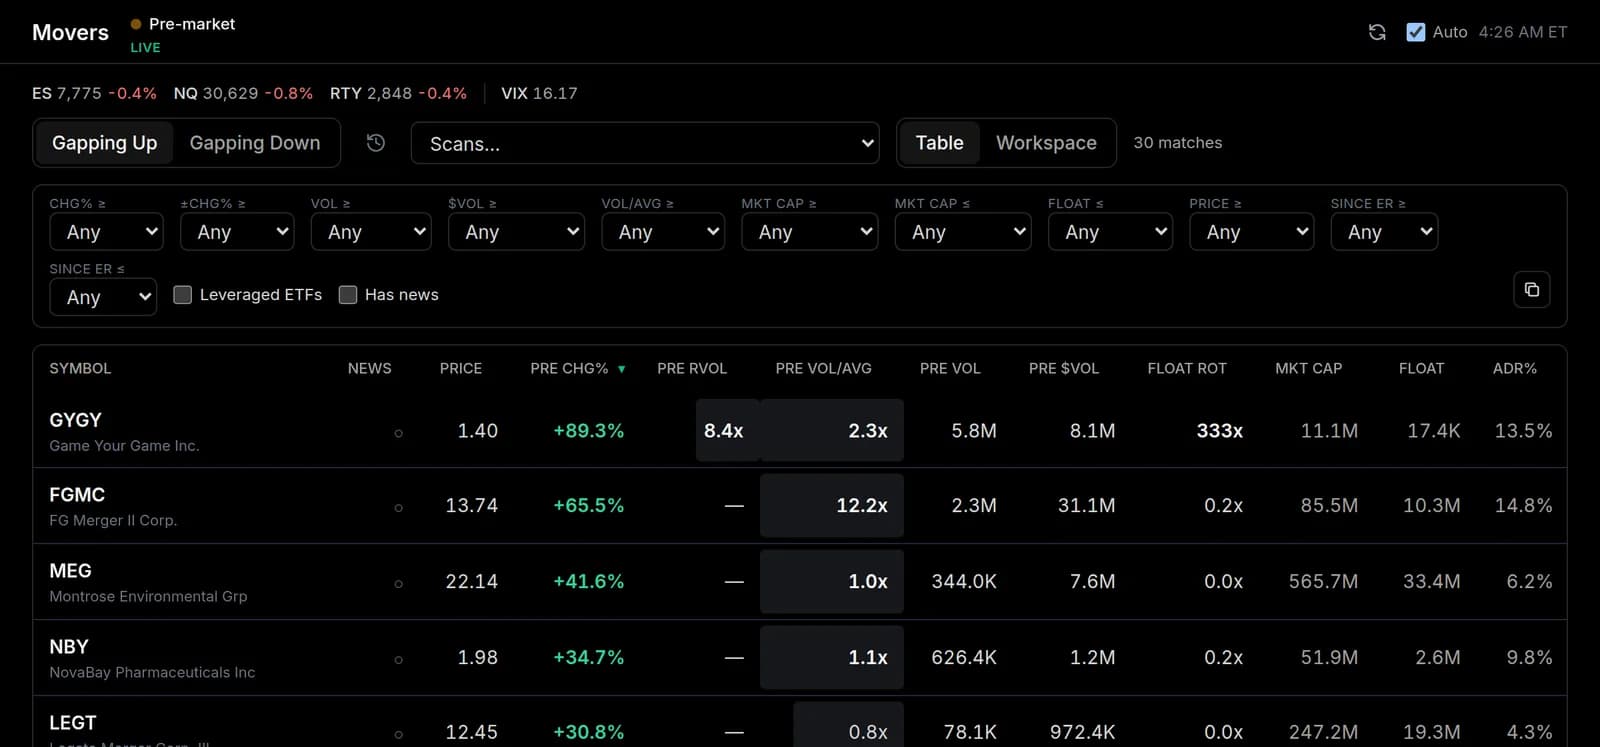Click the VIX 16.17 reading
1600x747 pixels.
pyautogui.click(x=539, y=93)
